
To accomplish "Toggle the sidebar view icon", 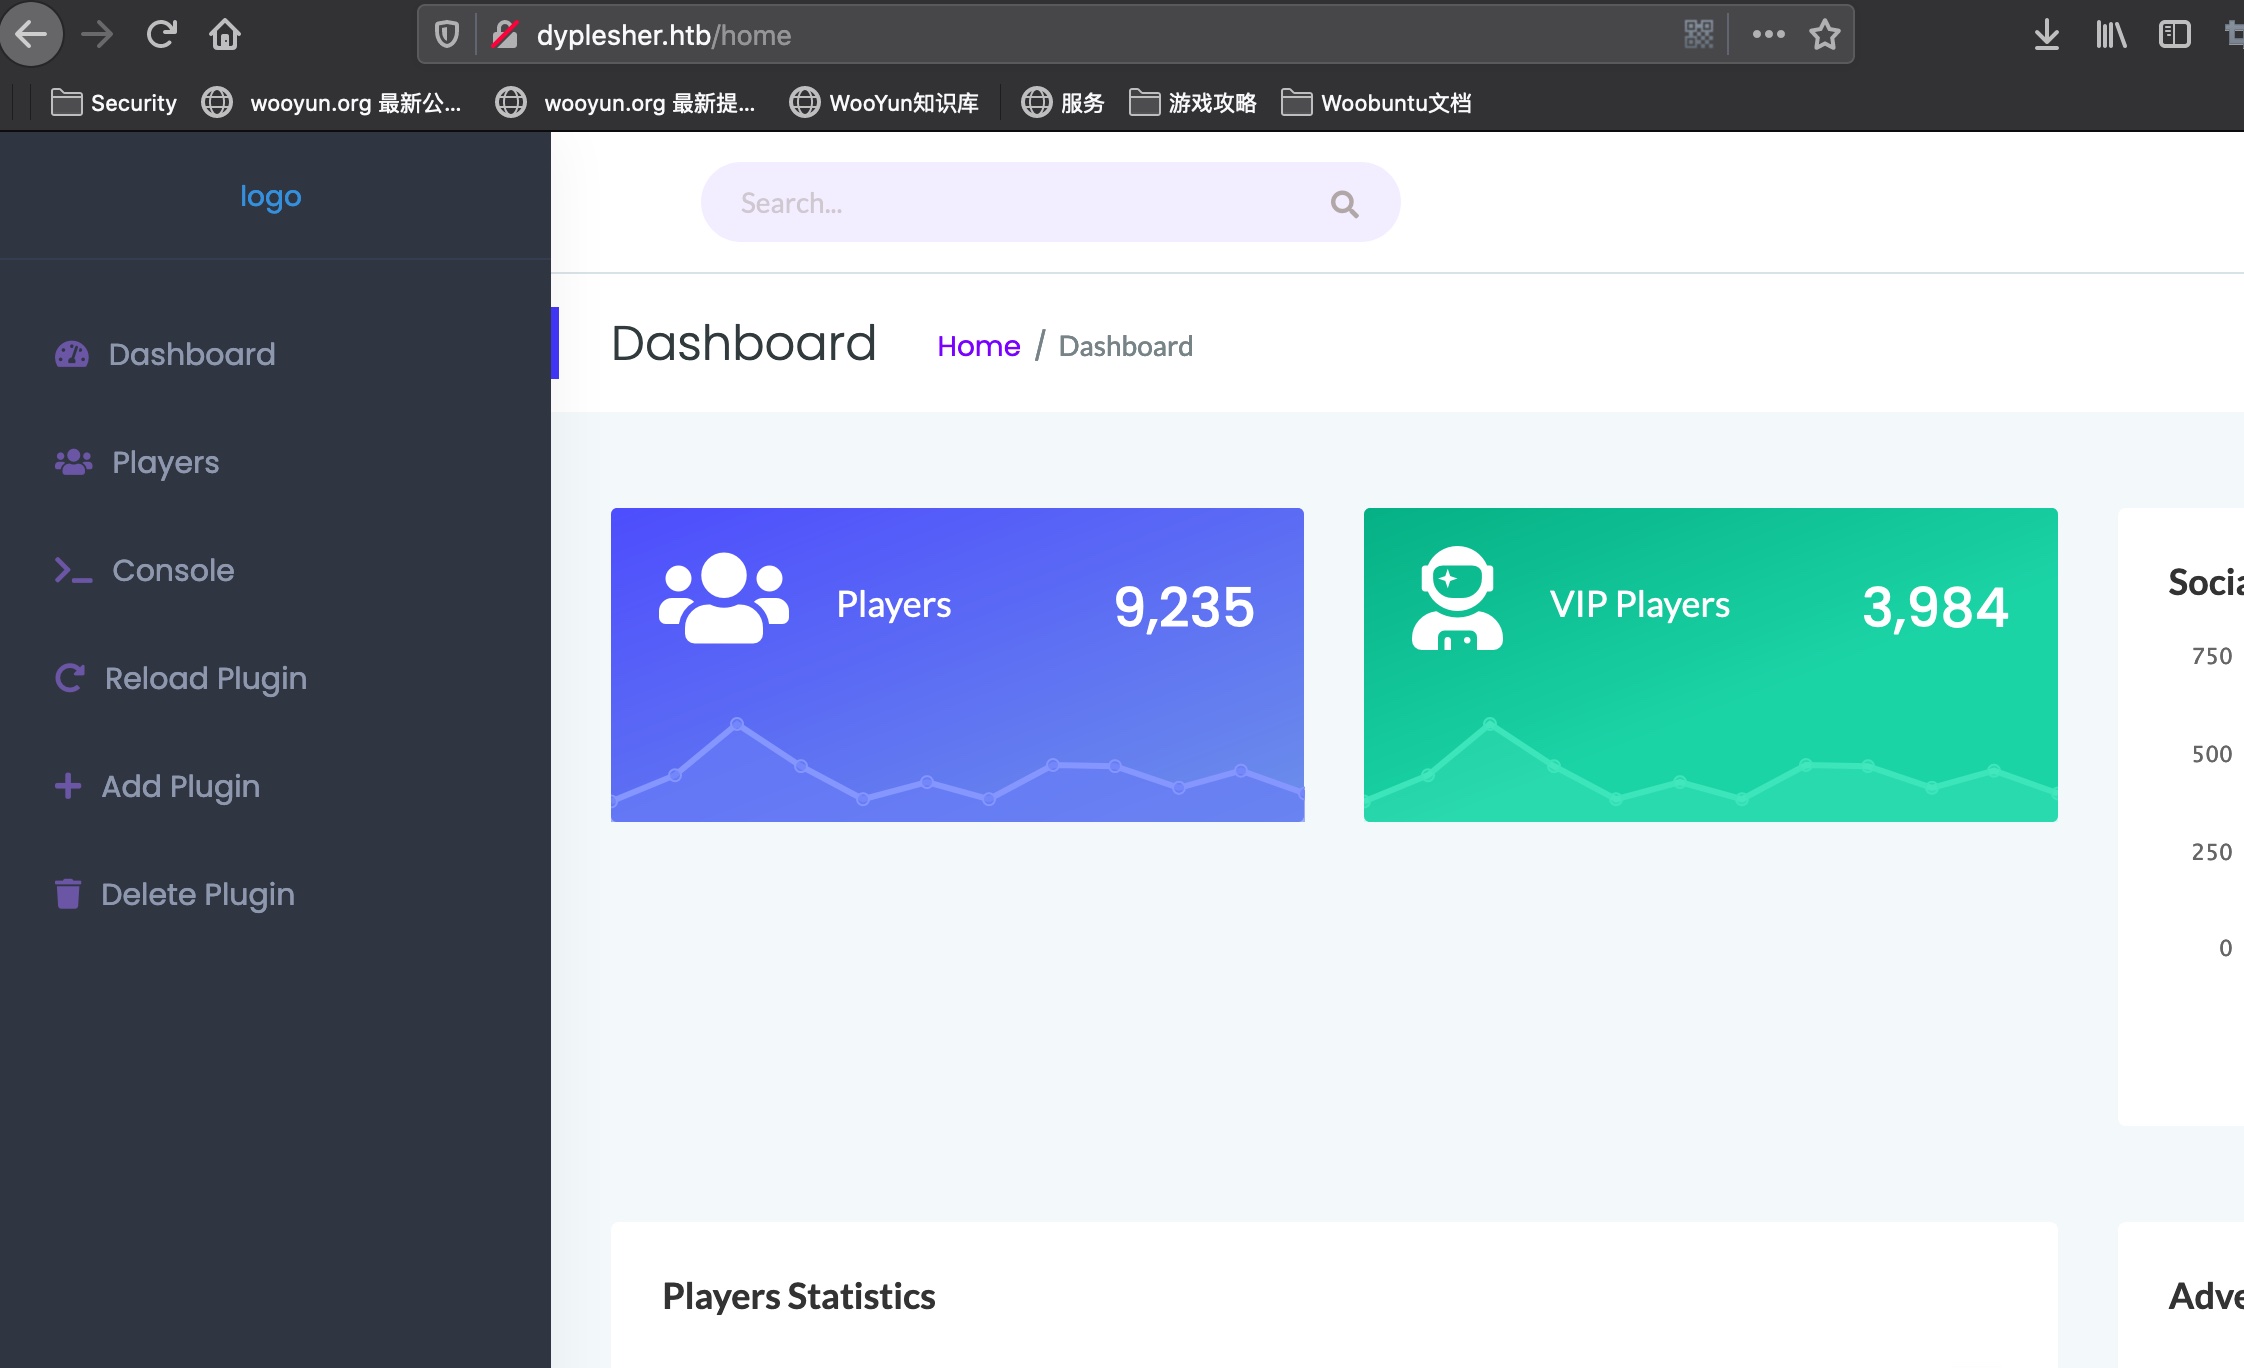I will (2174, 35).
